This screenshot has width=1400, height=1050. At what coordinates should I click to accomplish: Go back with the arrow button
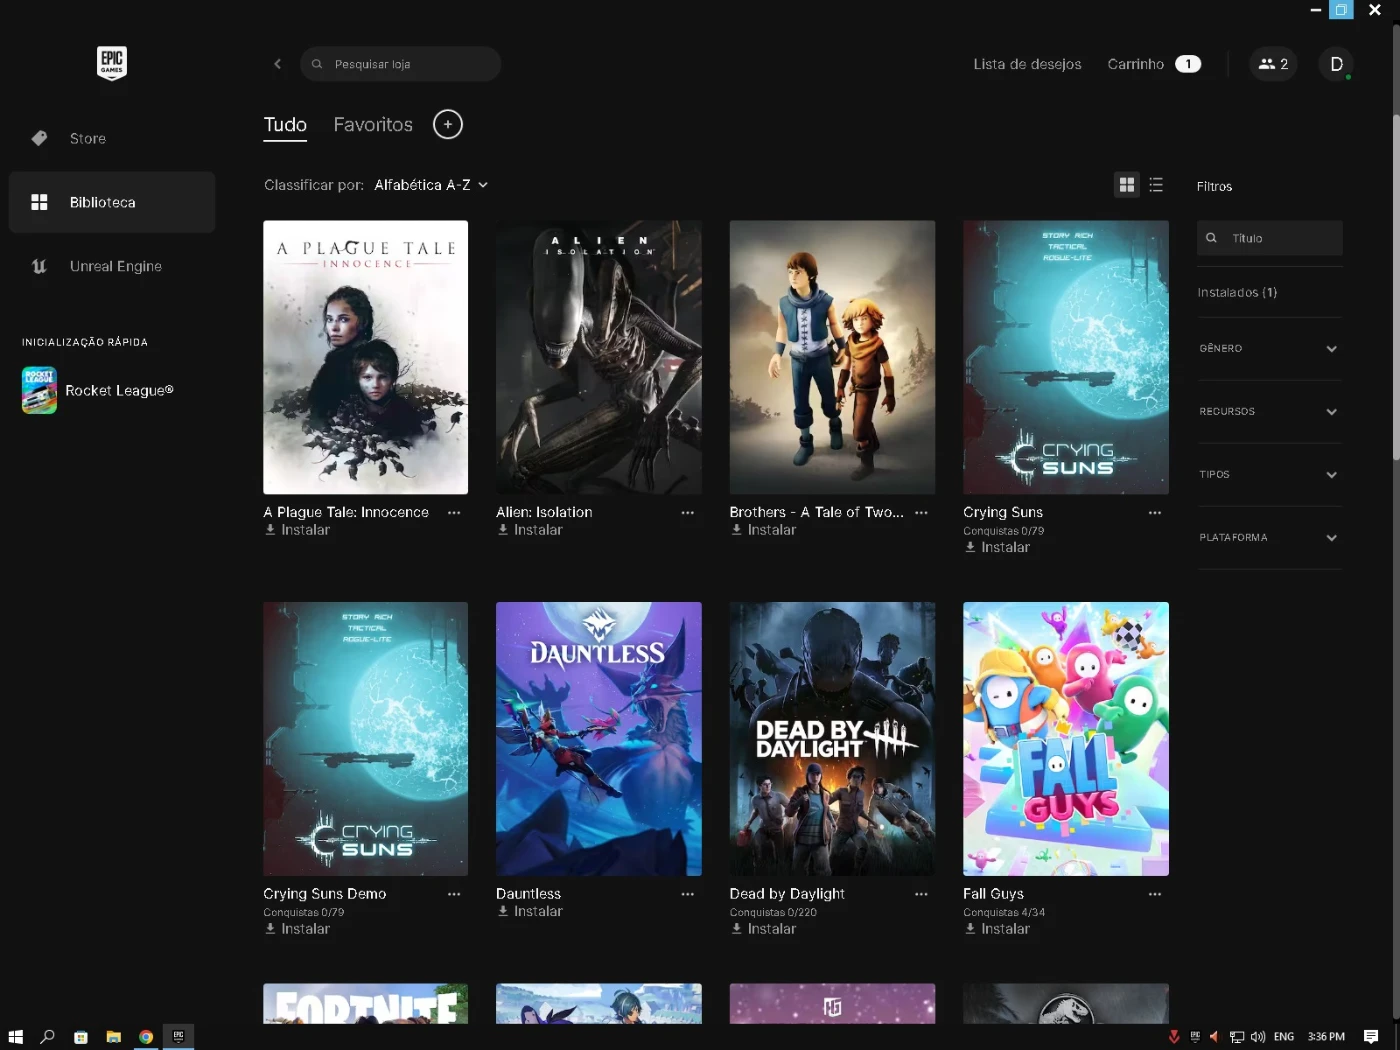pyautogui.click(x=277, y=64)
